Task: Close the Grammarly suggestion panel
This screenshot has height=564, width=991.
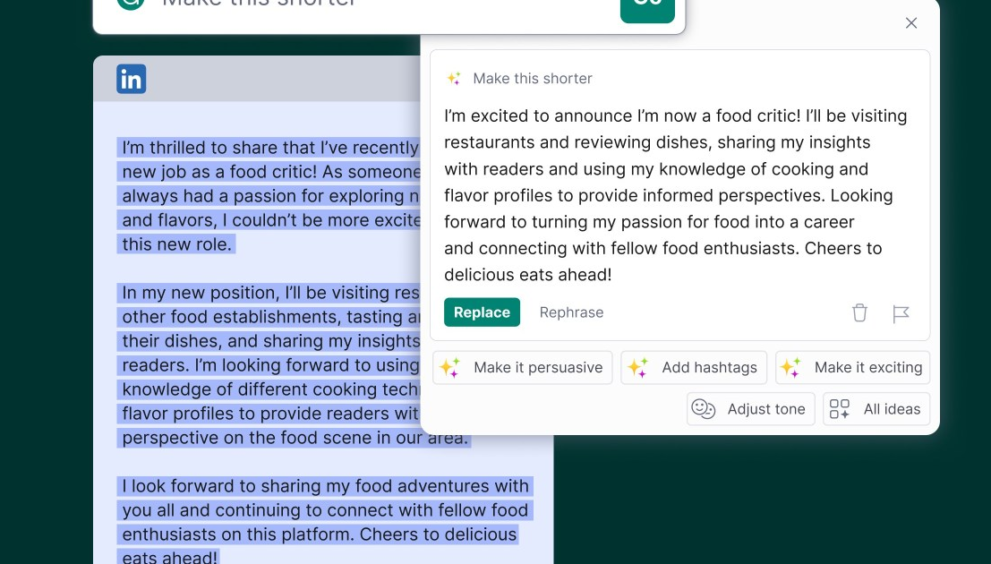Action: 911,23
